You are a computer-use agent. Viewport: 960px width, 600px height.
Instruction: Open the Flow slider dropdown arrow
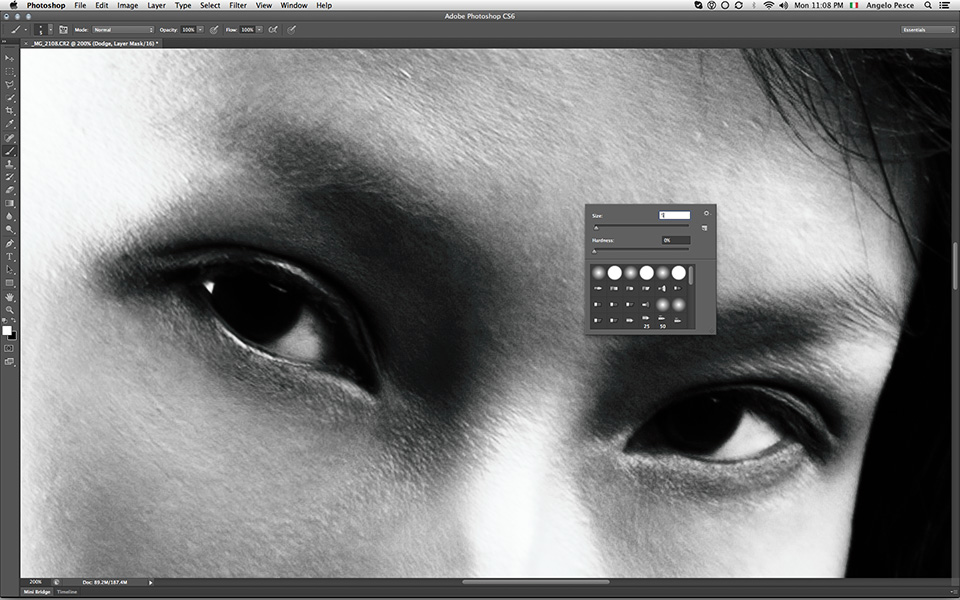[x=260, y=29]
